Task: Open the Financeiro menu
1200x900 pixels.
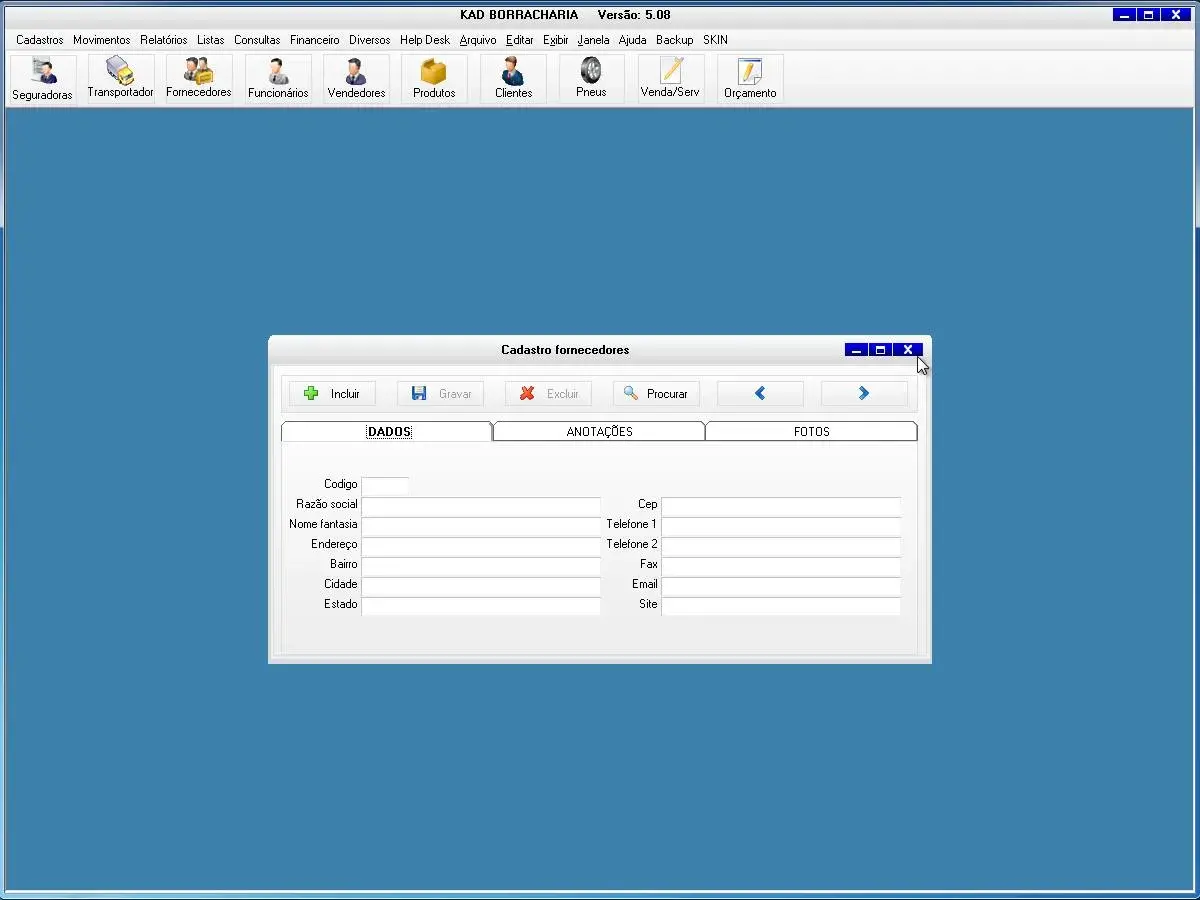Action: point(315,40)
